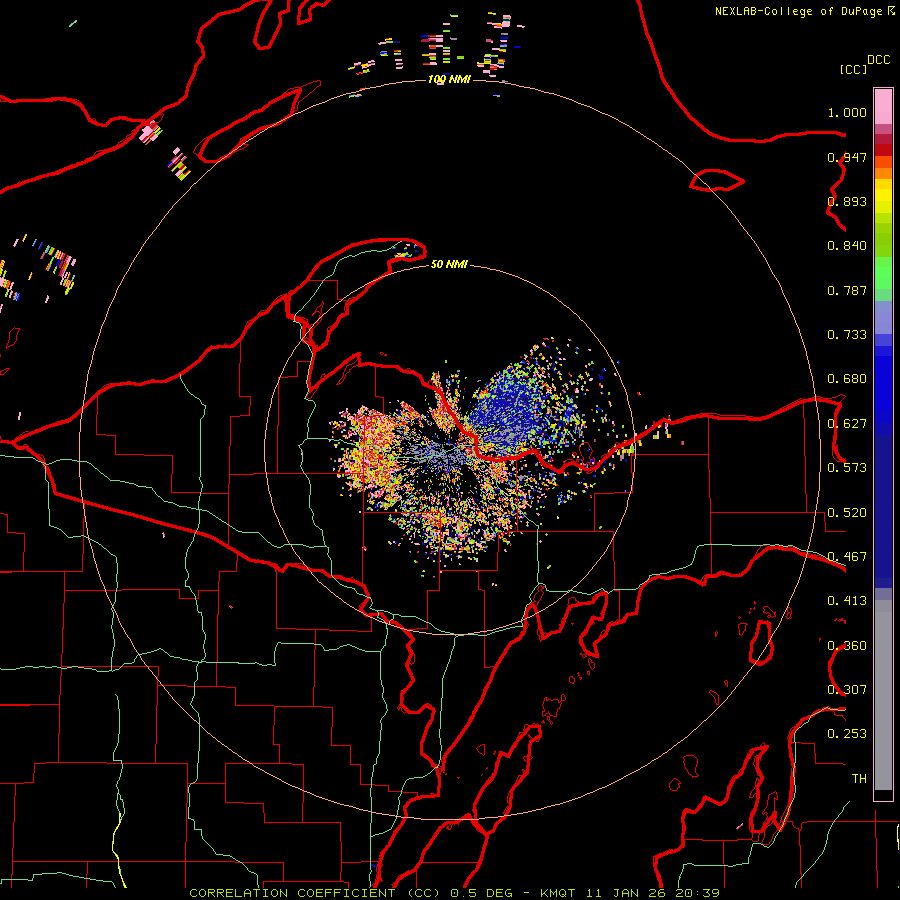Click the 0.947 scale value
The image size is (900, 900).
pyautogui.click(x=847, y=157)
